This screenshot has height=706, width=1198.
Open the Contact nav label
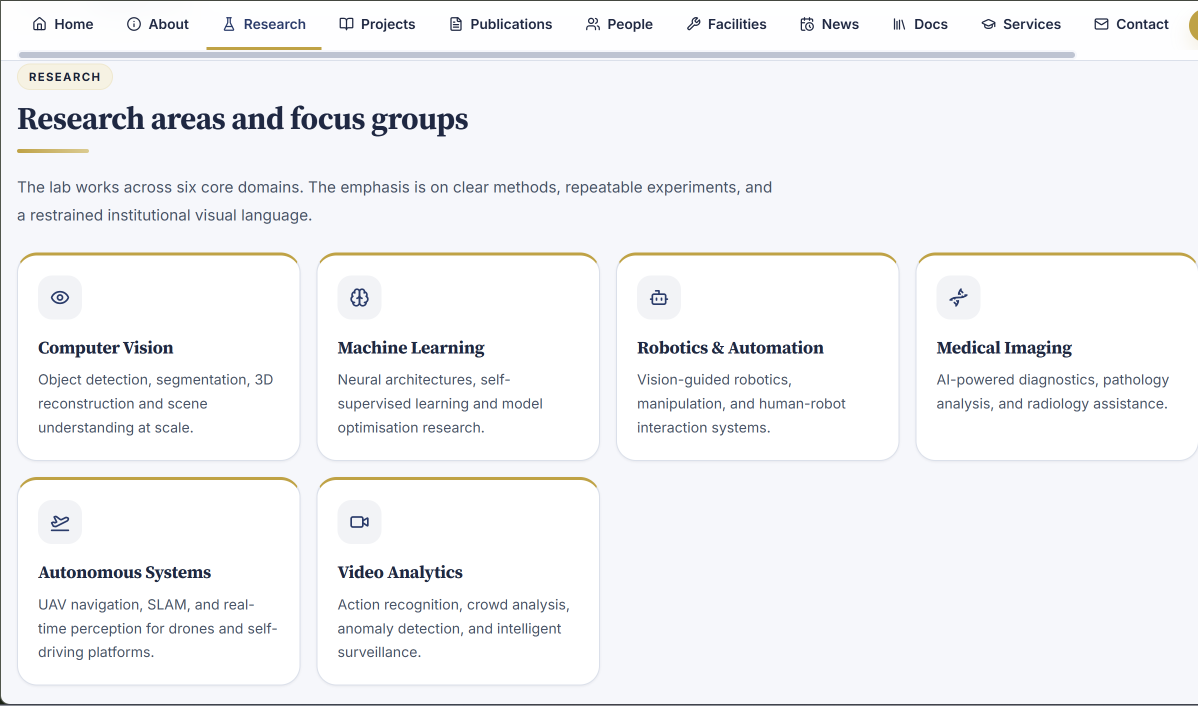(1142, 24)
